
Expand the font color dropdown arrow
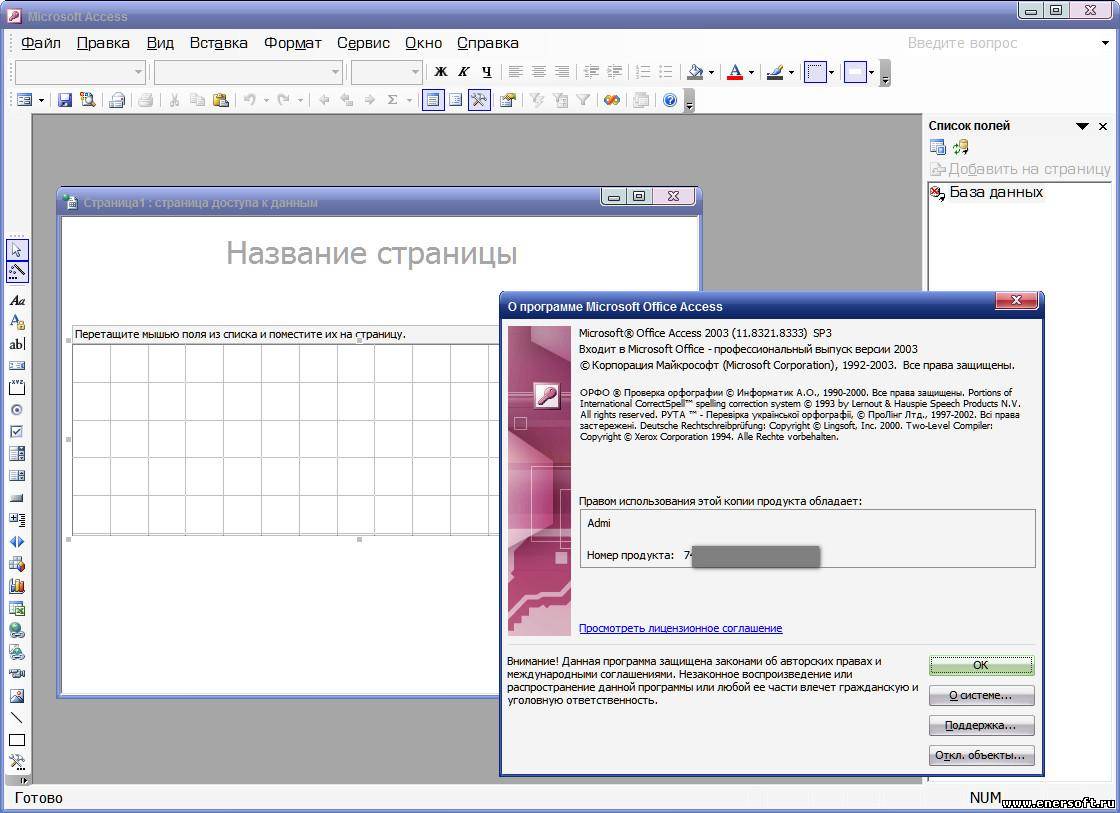click(751, 72)
